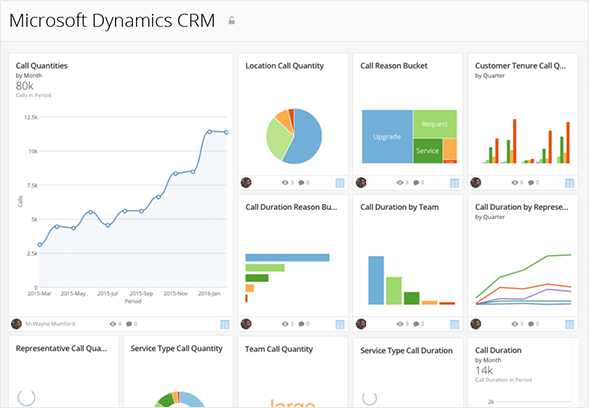Open table view icon on Location Call Quantity card
Image resolution: width=589 pixels, height=408 pixels.
click(x=340, y=183)
